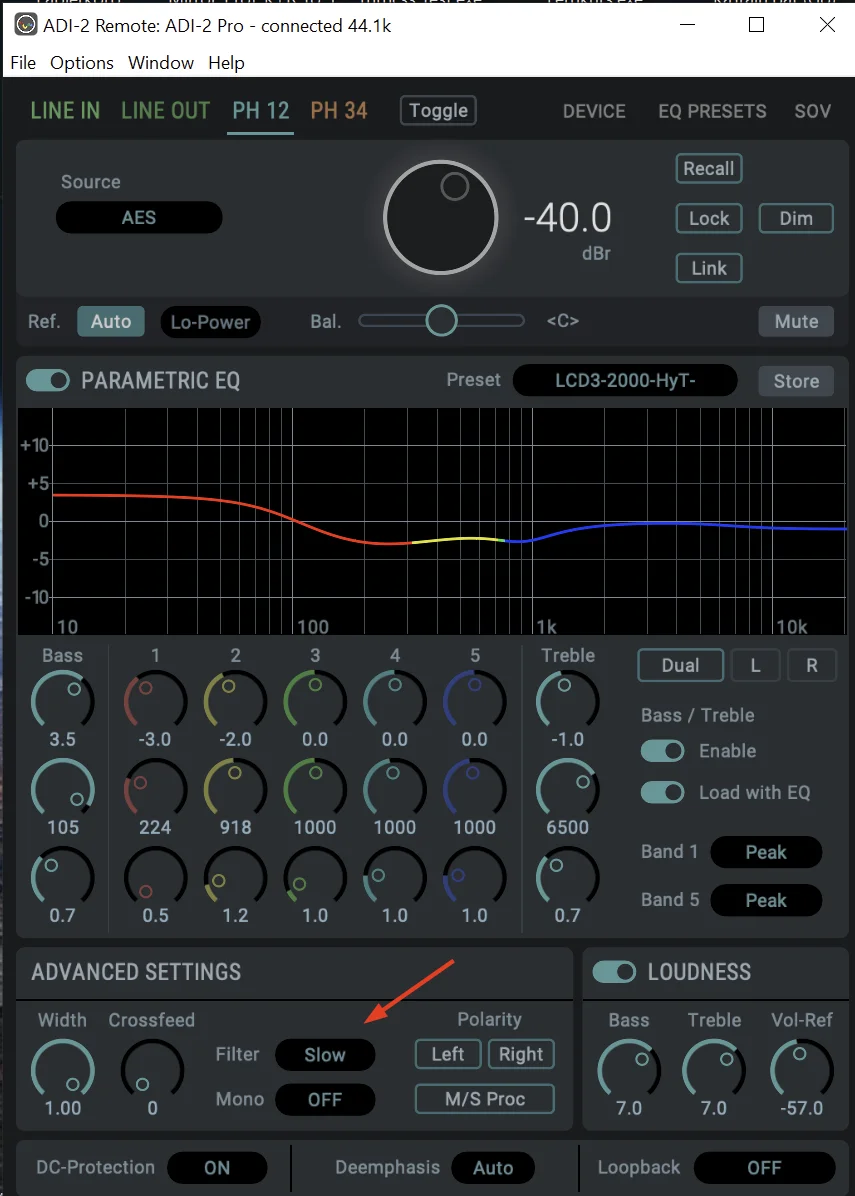
Task: Open the Mono dropdown showing OFF
Action: [x=325, y=1099]
